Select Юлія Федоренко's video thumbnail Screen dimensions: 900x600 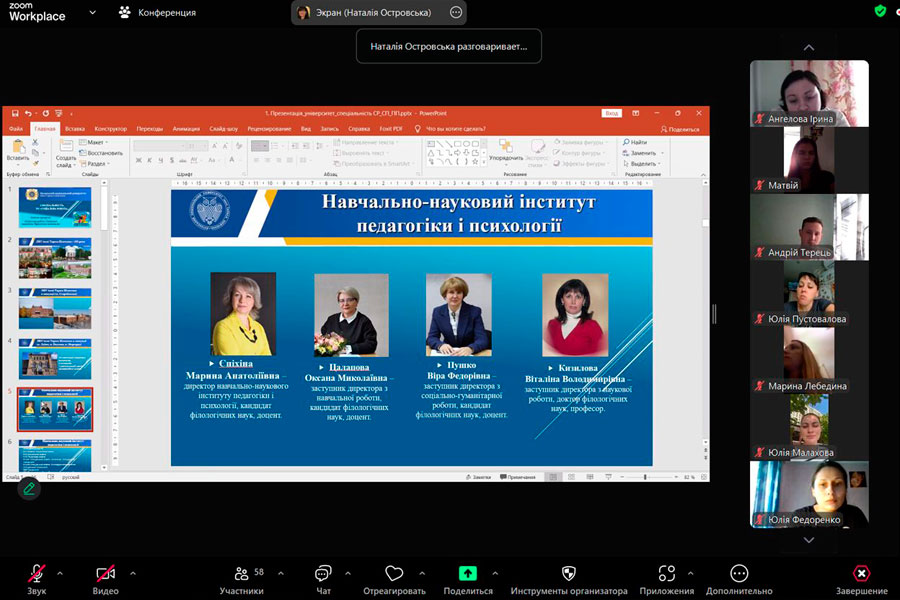[809, 493]
